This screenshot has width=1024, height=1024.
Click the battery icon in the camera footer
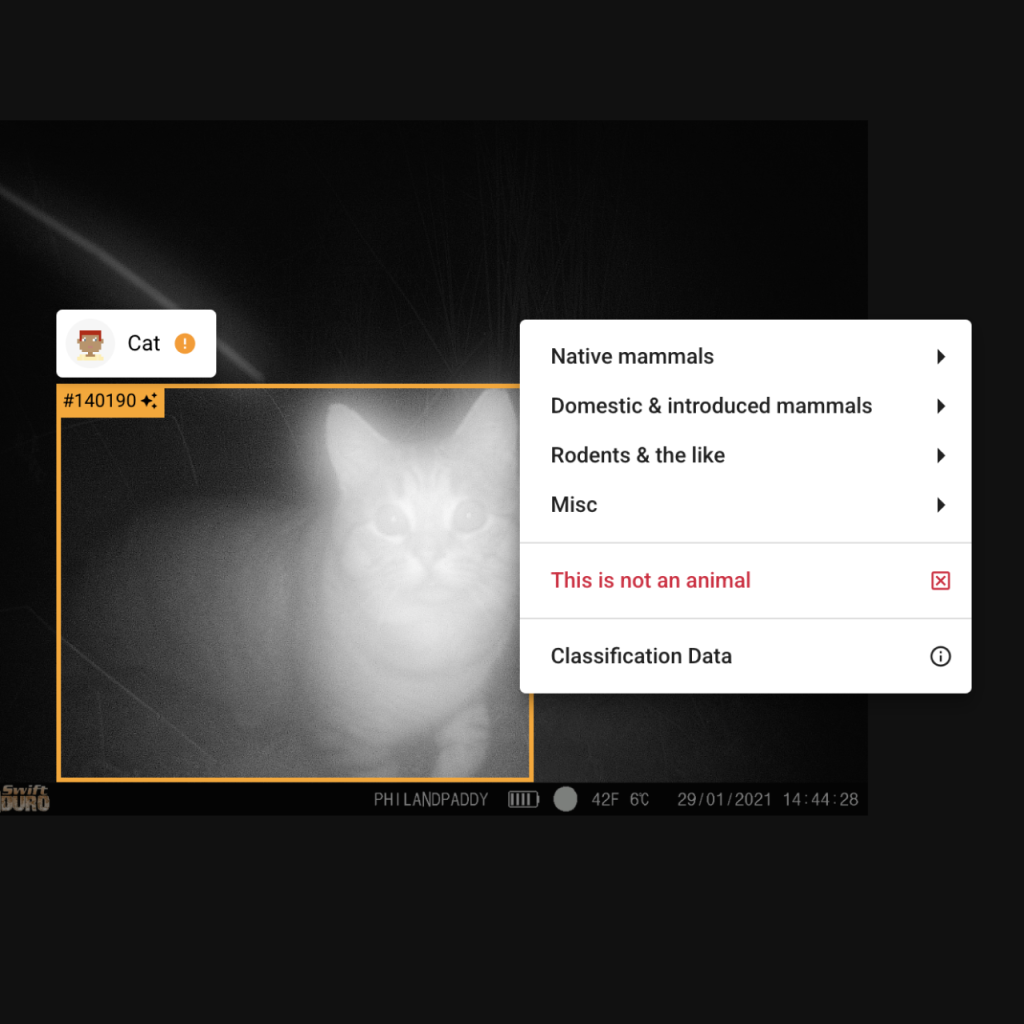tap(523, 799)
